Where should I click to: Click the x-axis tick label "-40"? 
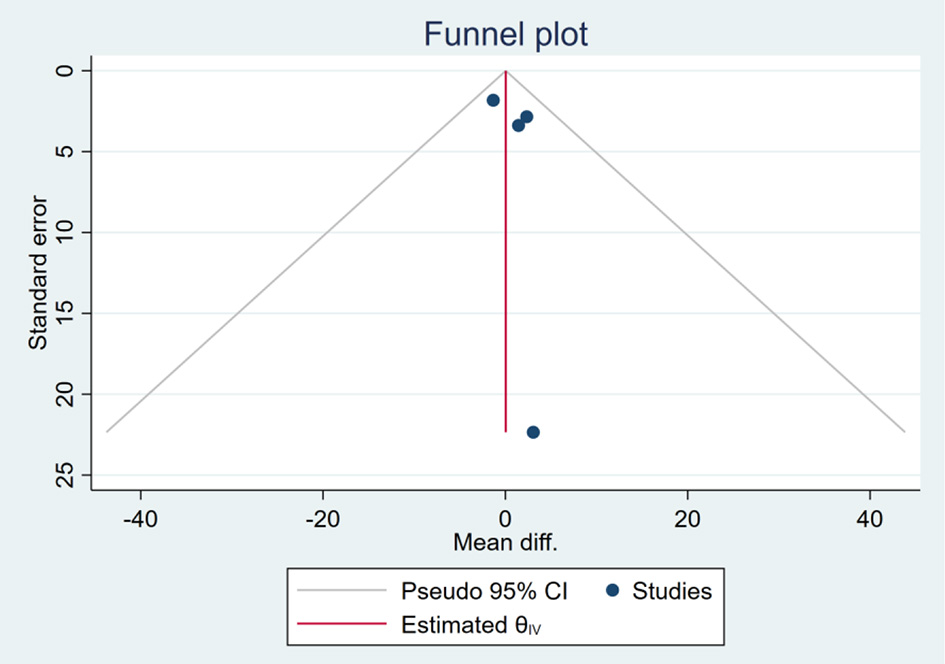(x=139, y=519)
